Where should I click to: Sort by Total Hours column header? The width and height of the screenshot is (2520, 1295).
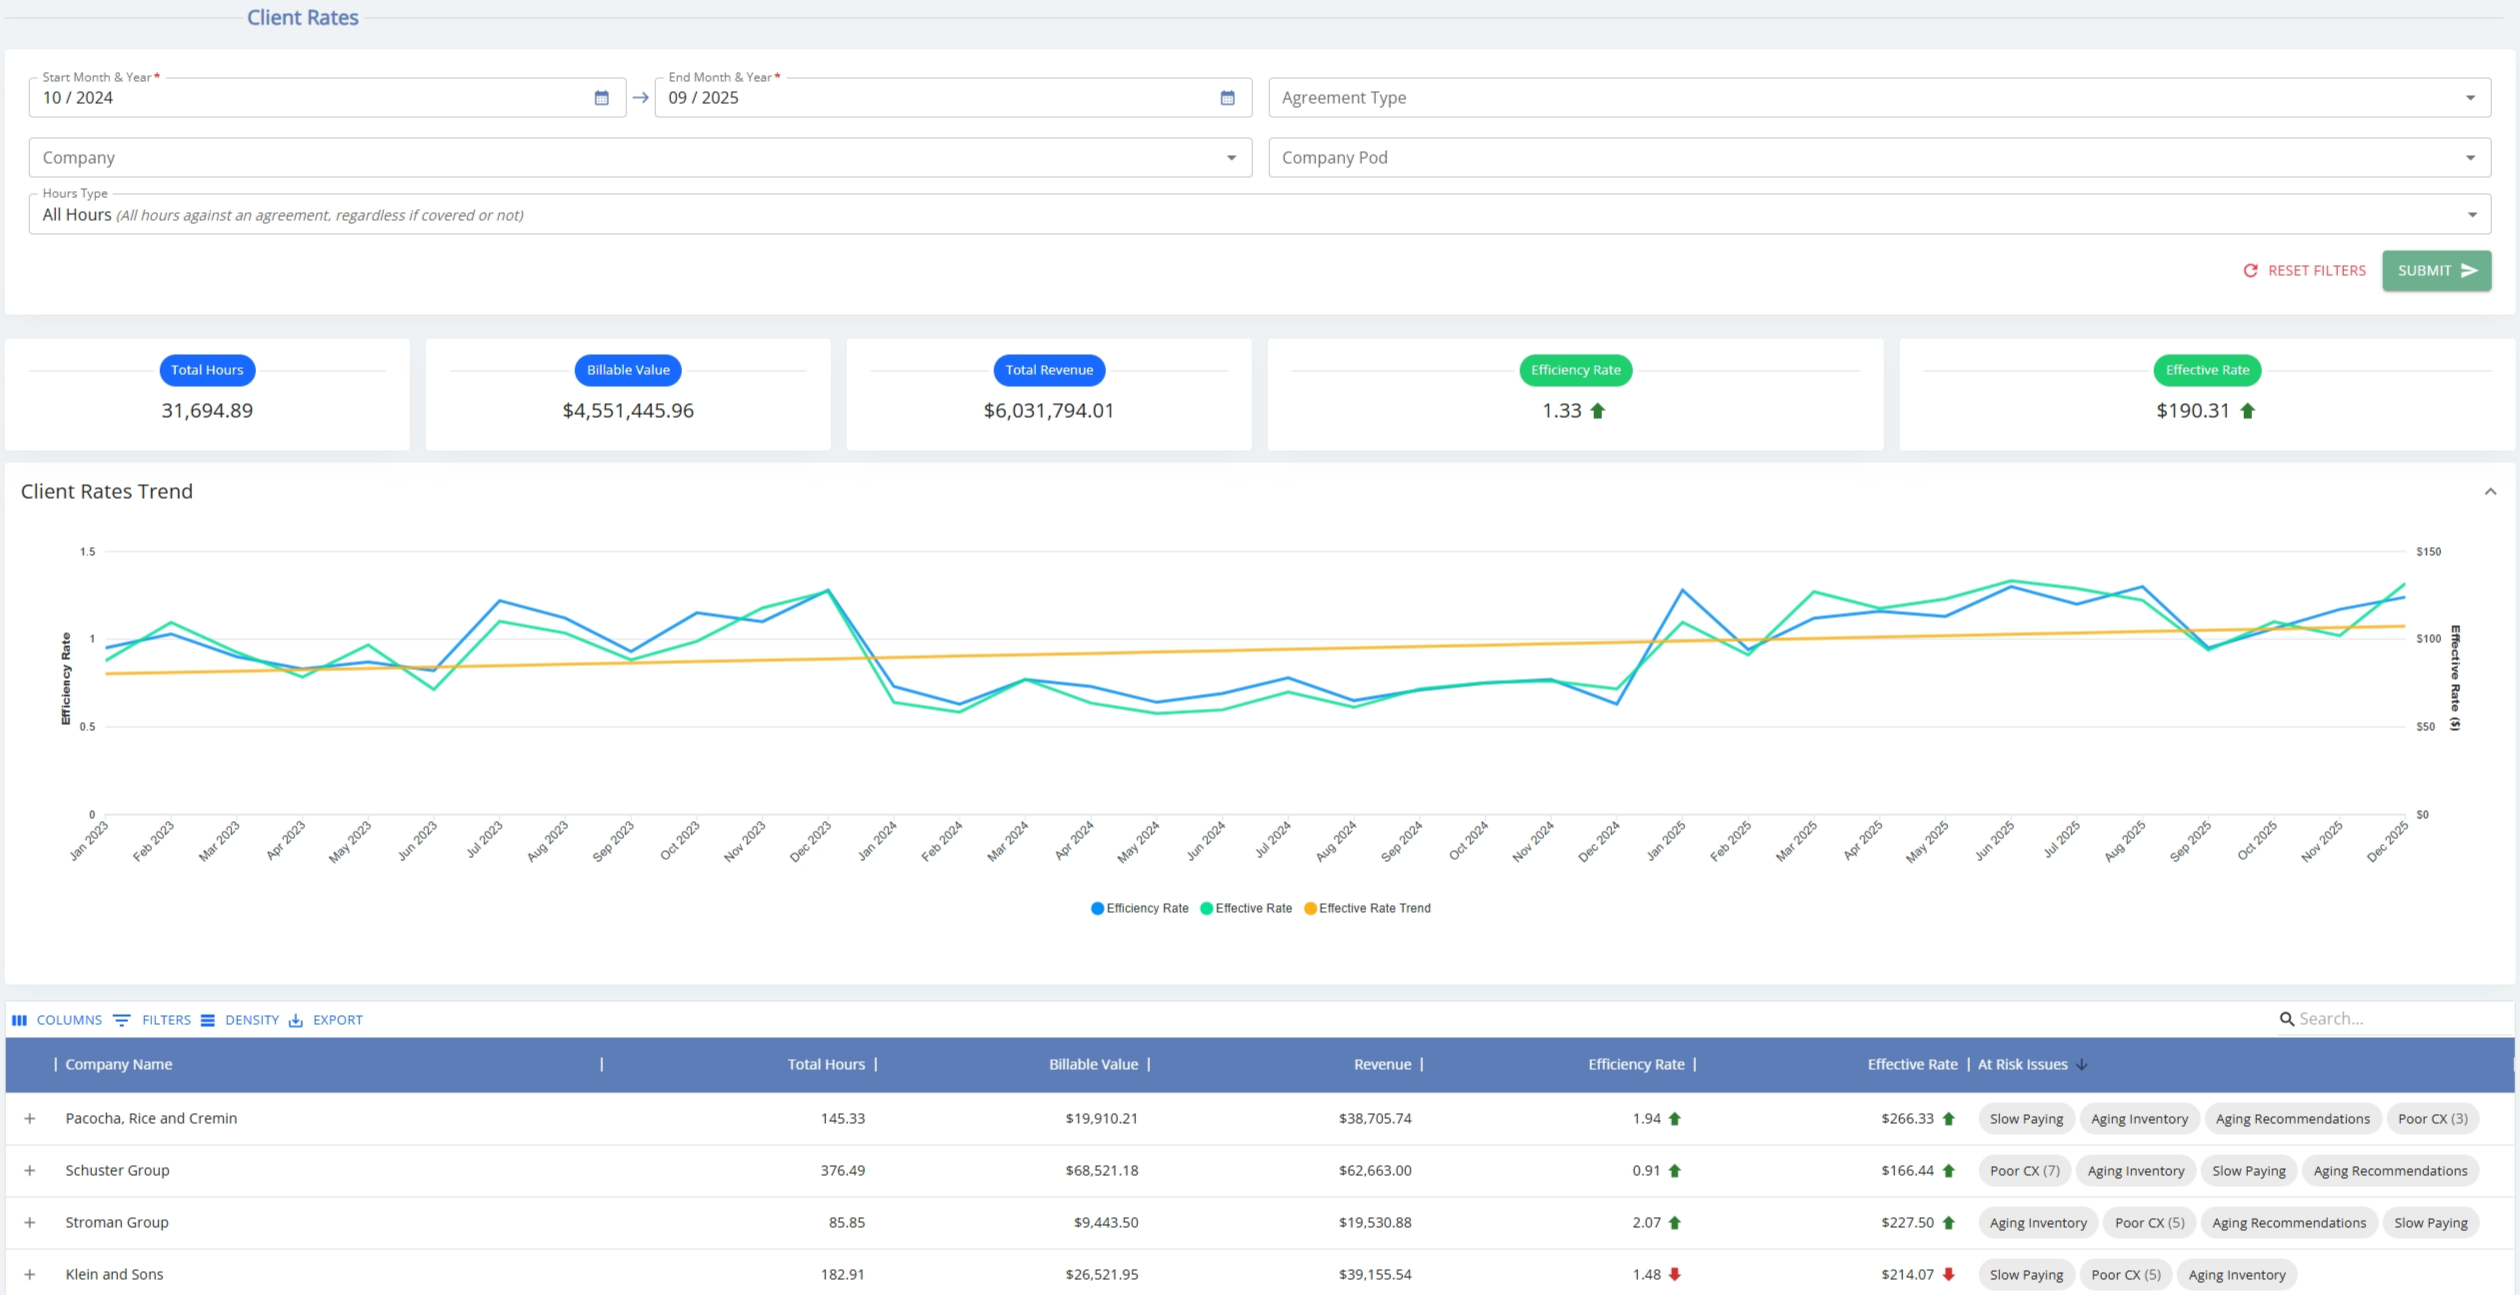tap(825, 1064)
